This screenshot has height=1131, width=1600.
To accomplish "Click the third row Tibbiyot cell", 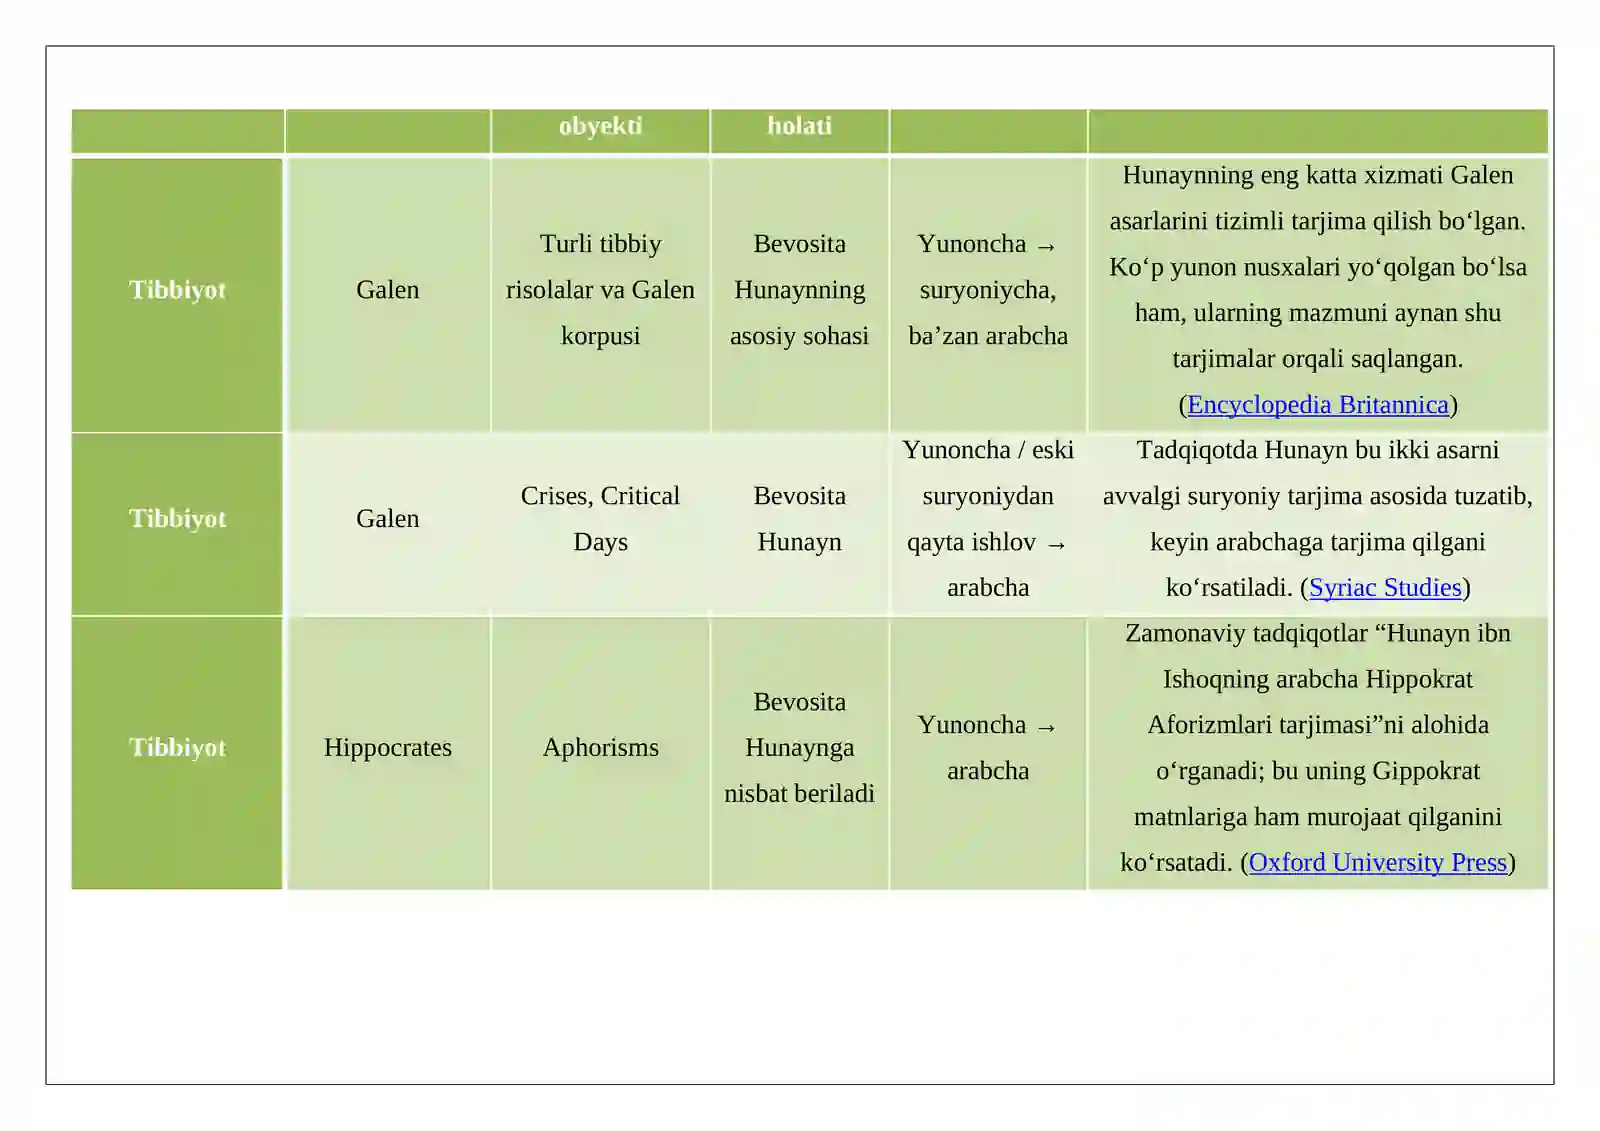I will point(177,753).
